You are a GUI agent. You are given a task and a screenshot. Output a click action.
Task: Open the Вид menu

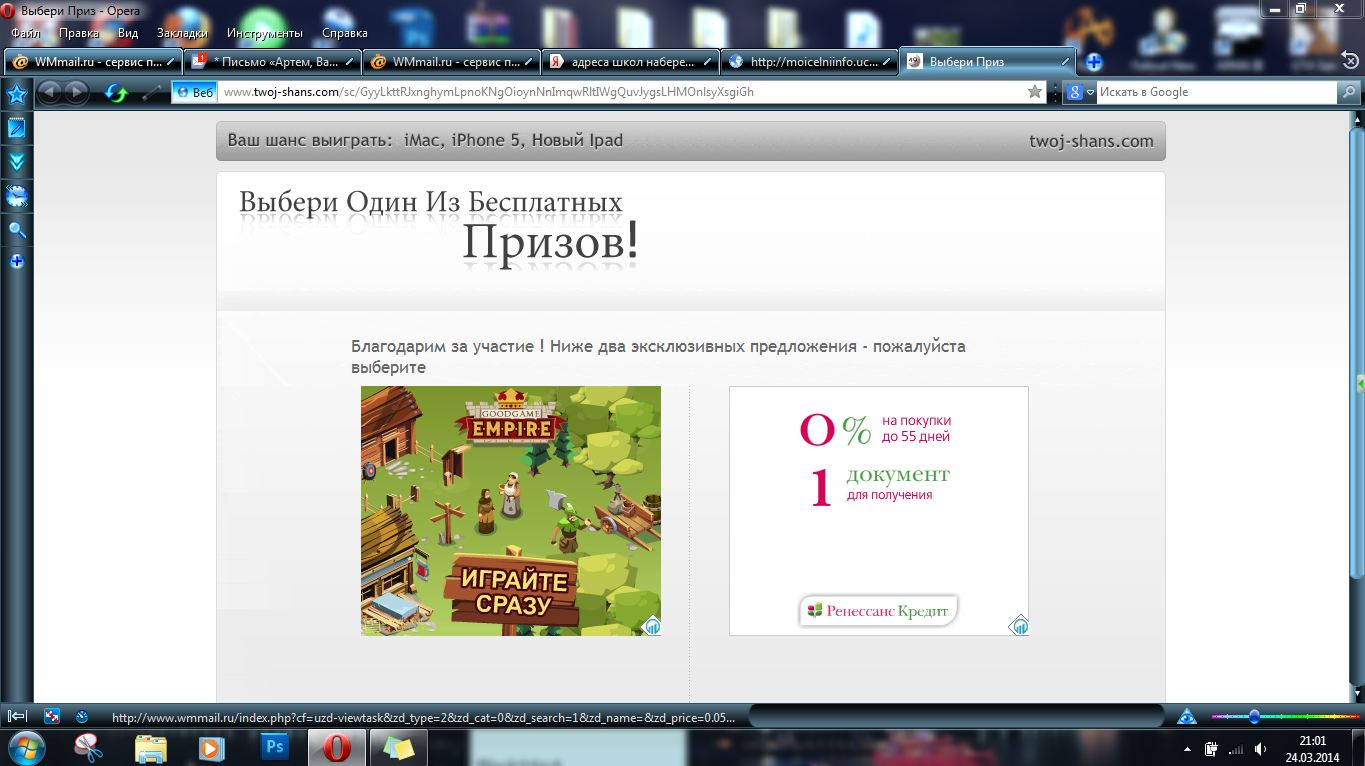click(128, 33)
